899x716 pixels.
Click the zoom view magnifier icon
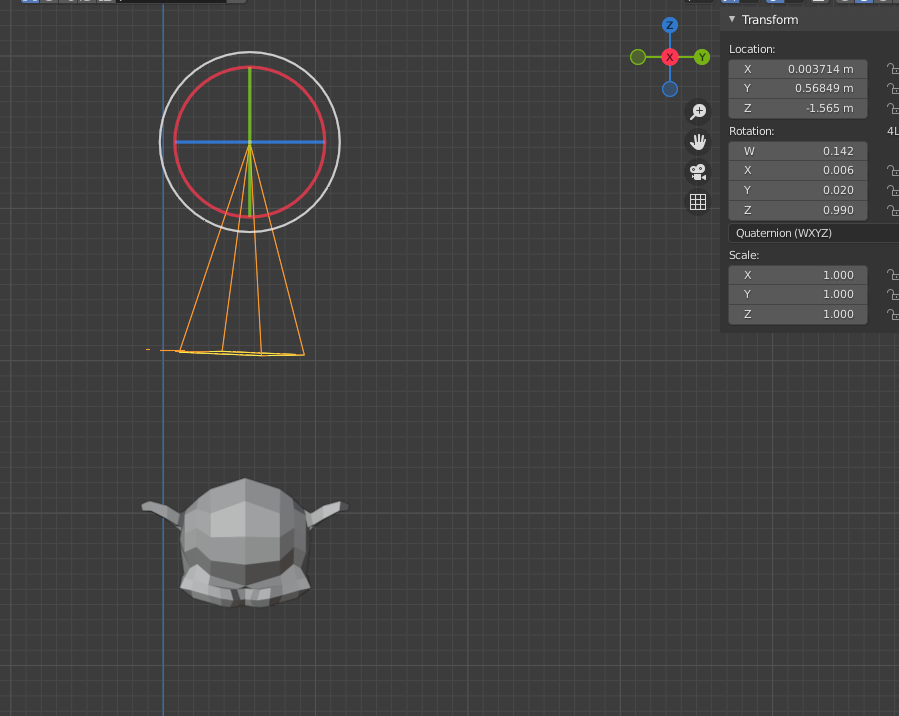[698, 111]
